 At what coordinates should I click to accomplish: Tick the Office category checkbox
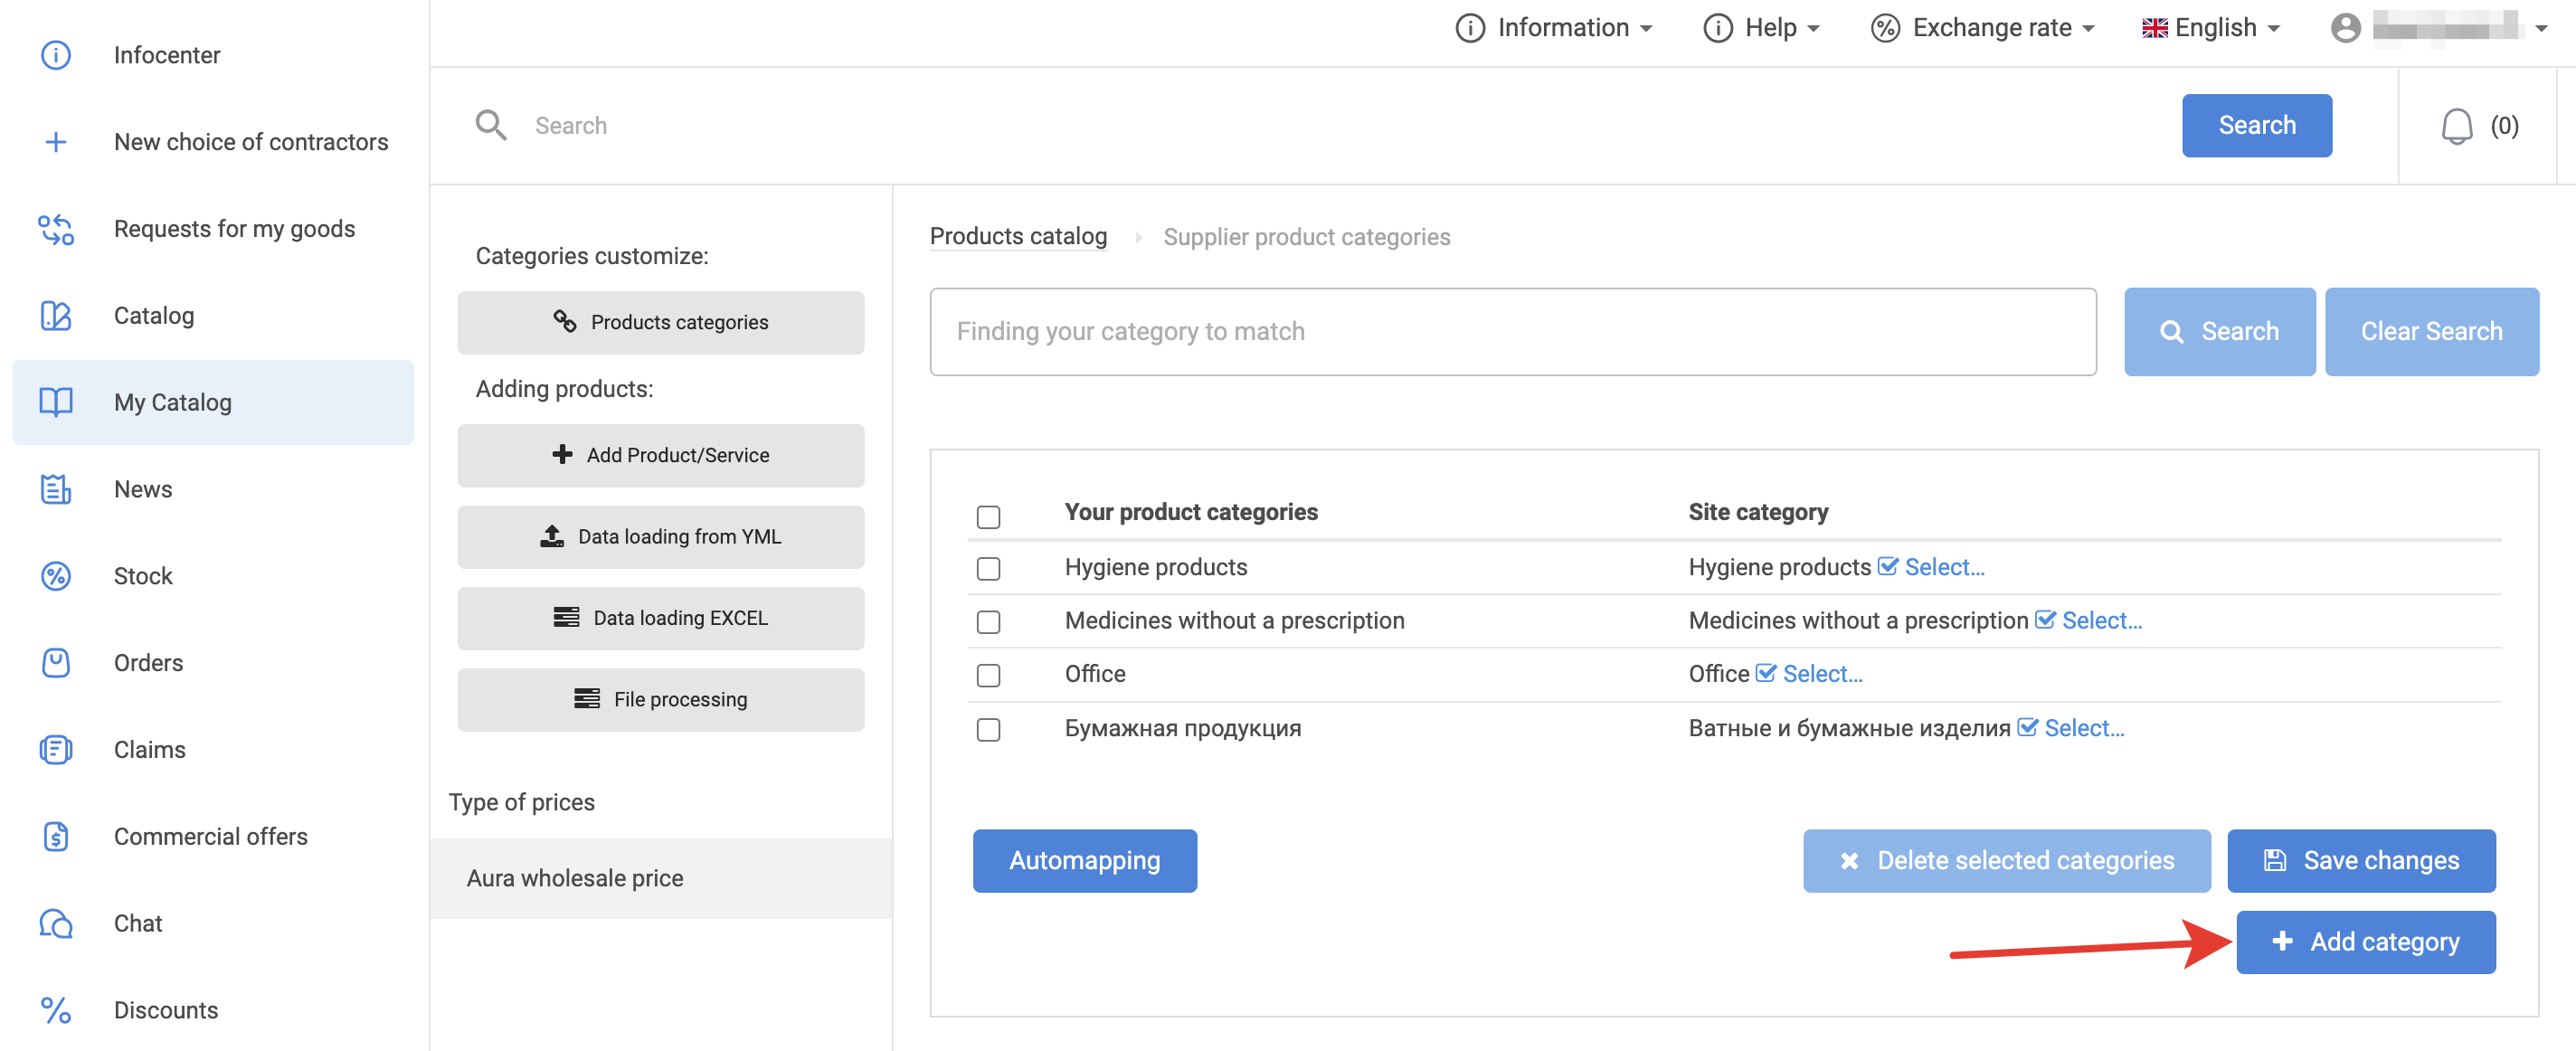point(988,675)
